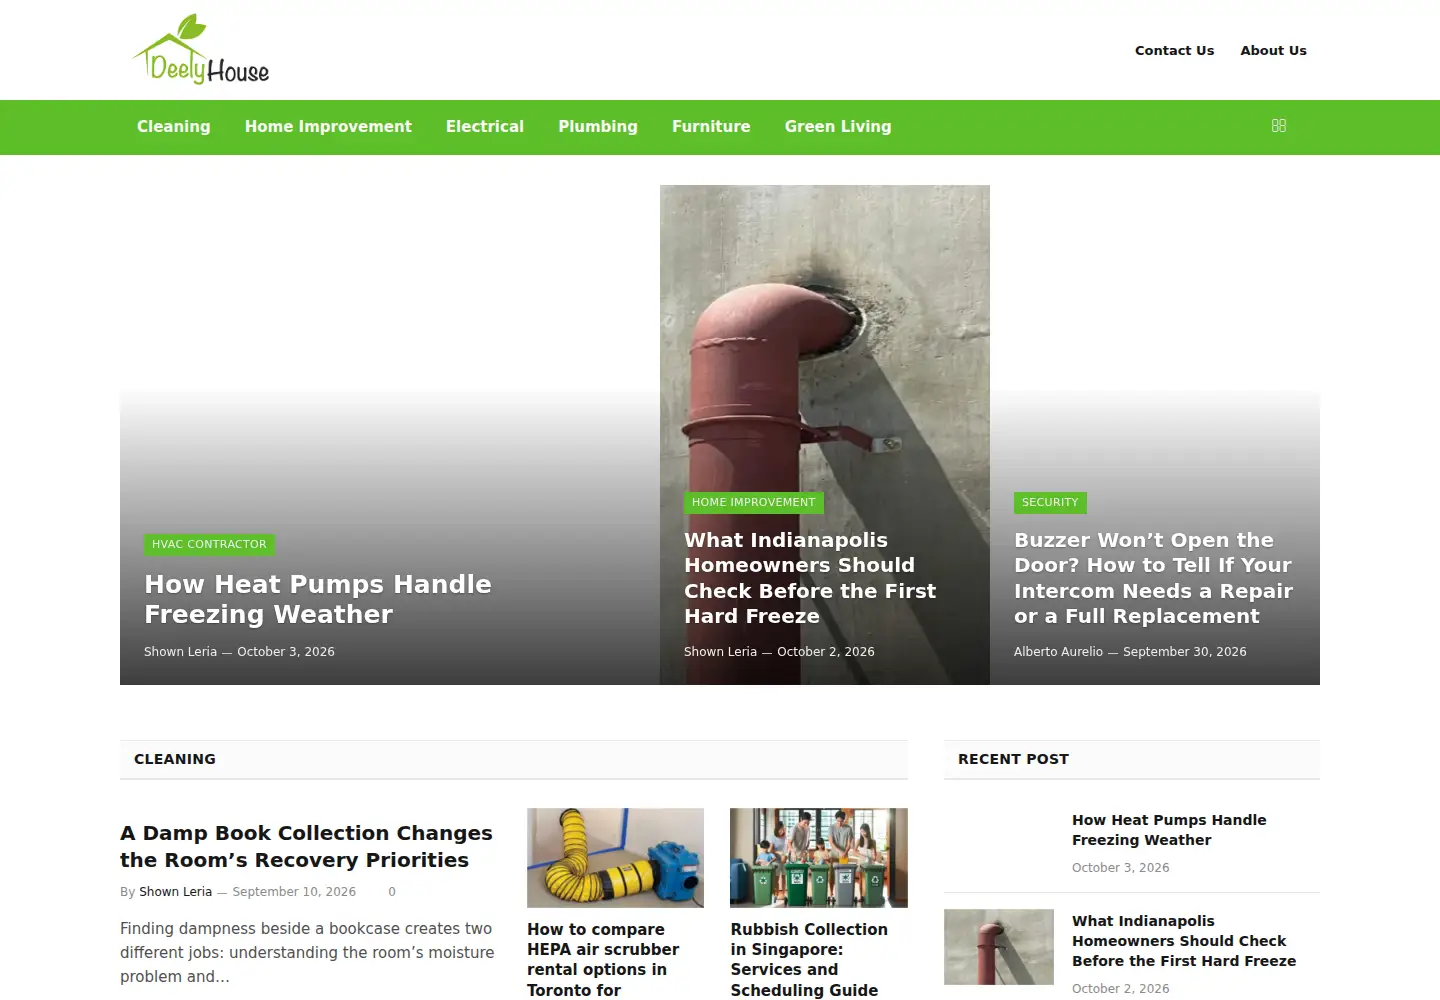Select the Cleaning menu item

[x=174, y=127]
